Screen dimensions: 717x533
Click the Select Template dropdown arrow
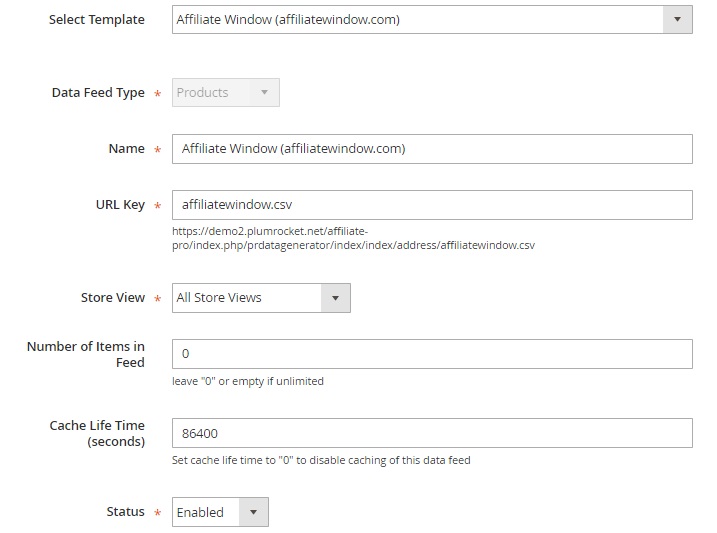[677, 19]
